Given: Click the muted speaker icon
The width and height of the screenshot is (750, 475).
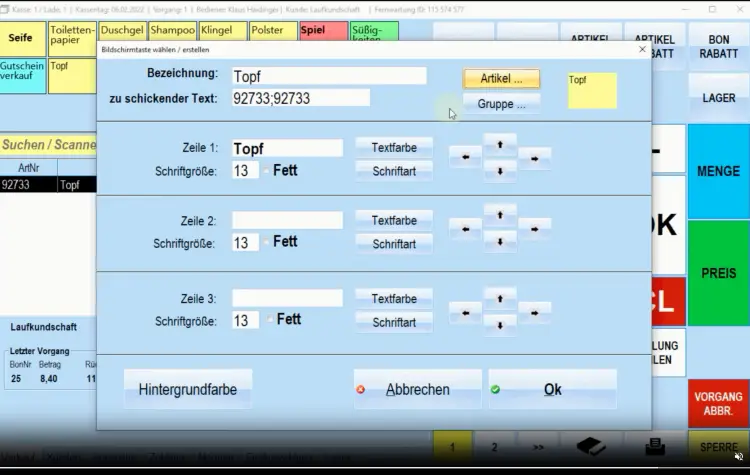Looking at the screenshot, I should (x=739, y=456).
